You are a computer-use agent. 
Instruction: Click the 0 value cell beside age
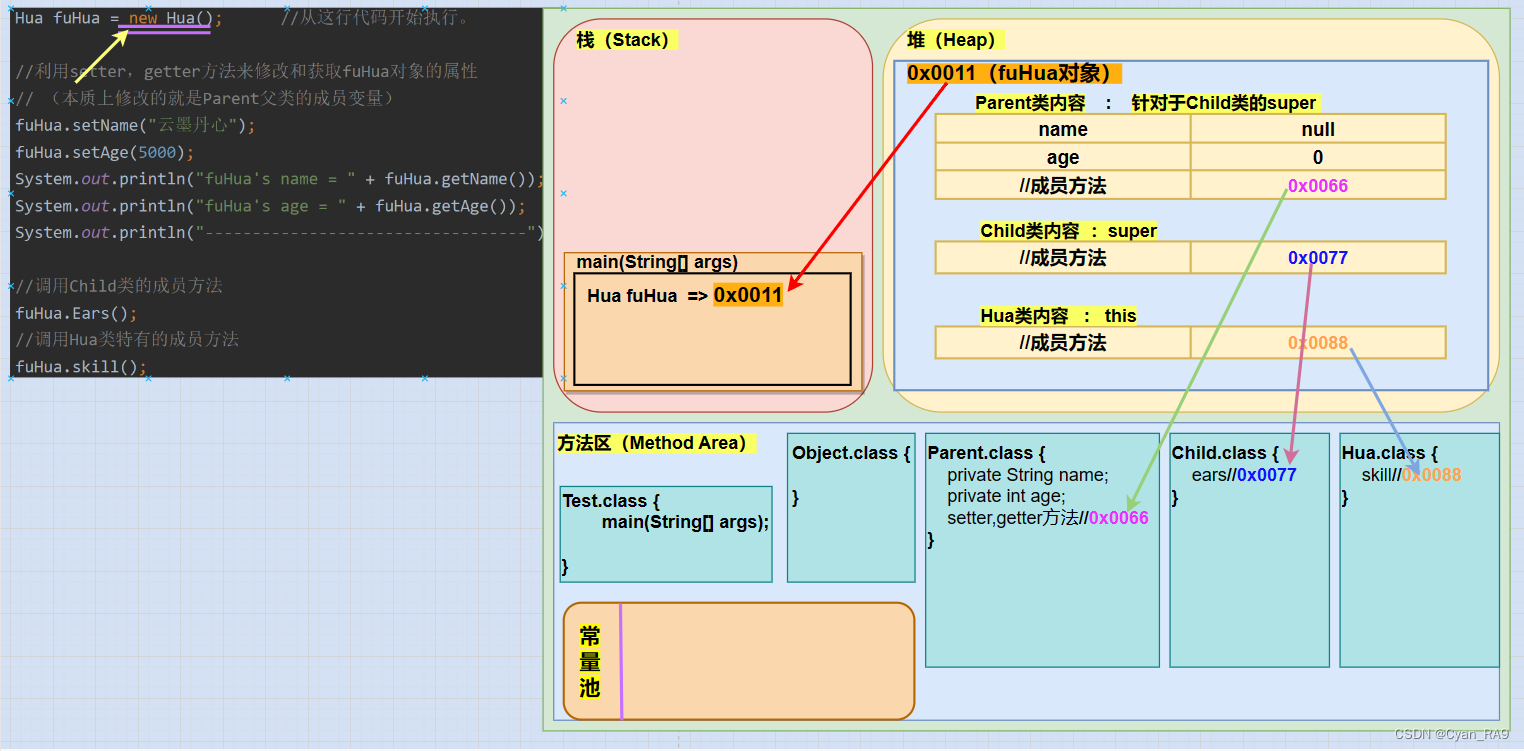pos(1318,157)
